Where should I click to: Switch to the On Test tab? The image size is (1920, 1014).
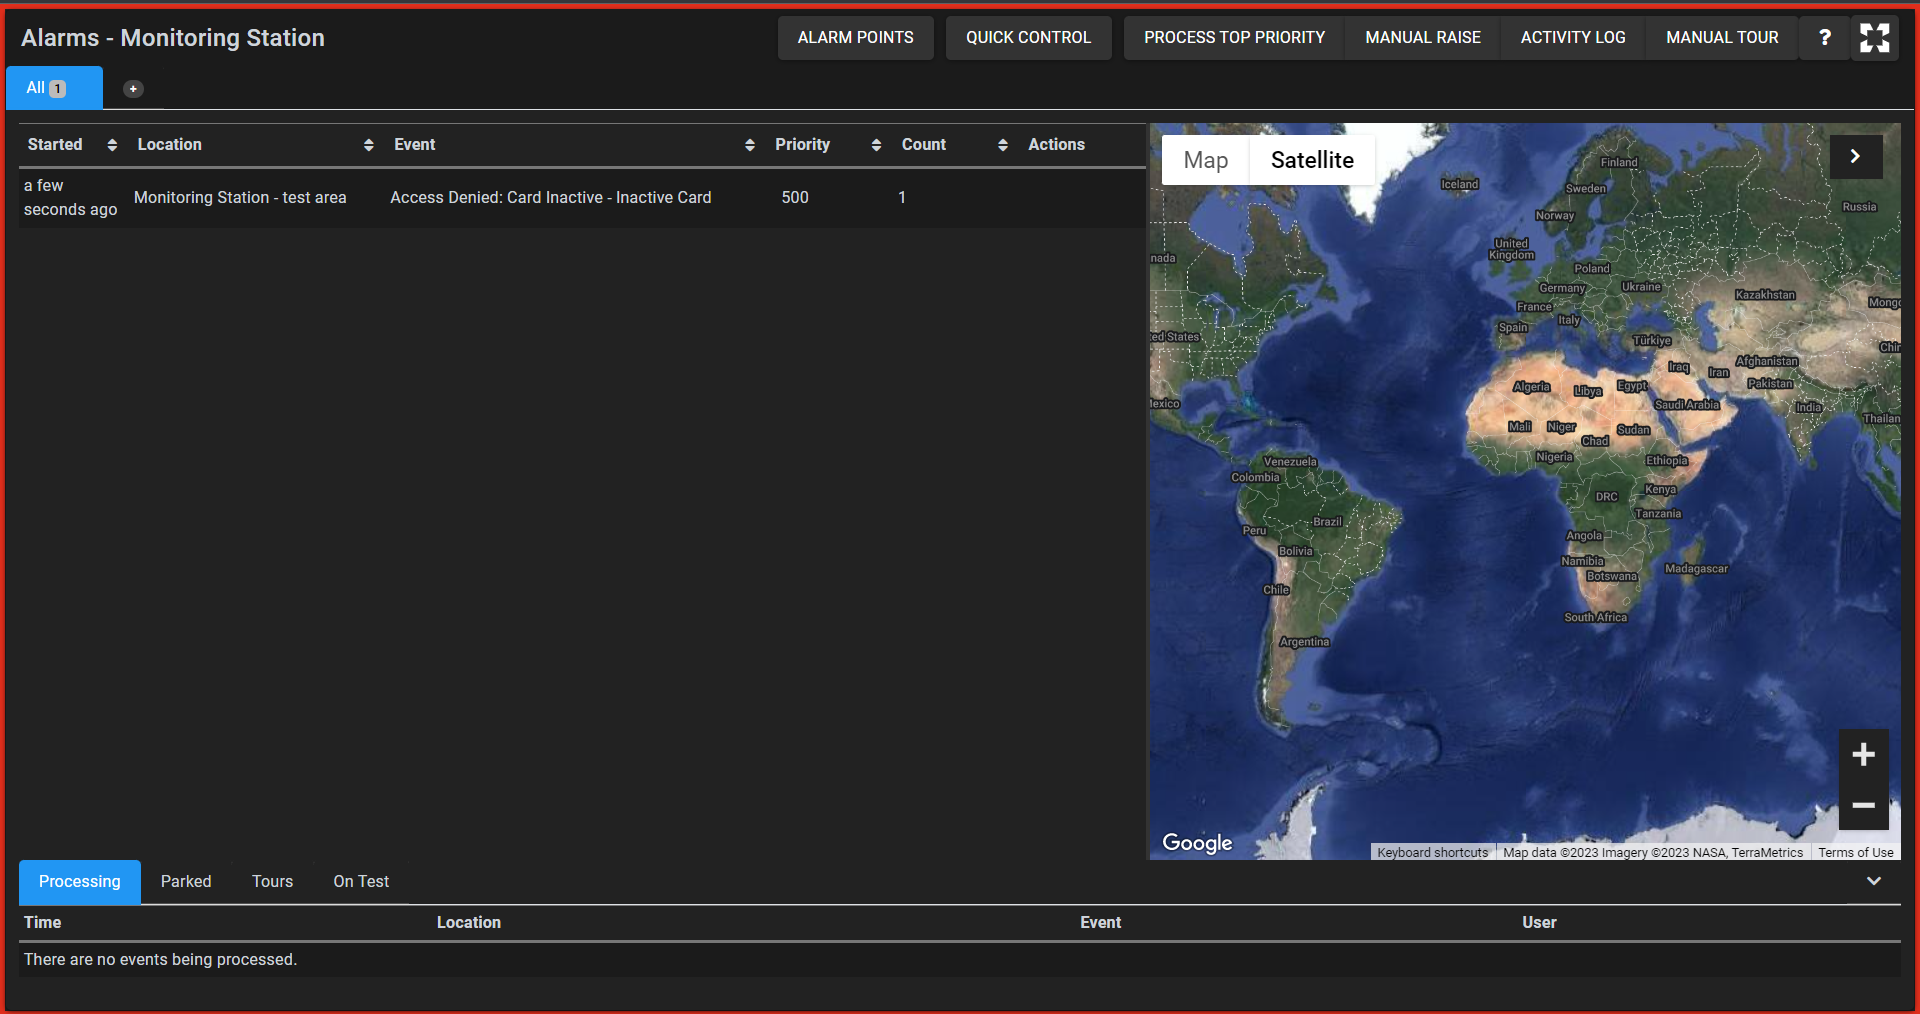click(x=361, y=882)
